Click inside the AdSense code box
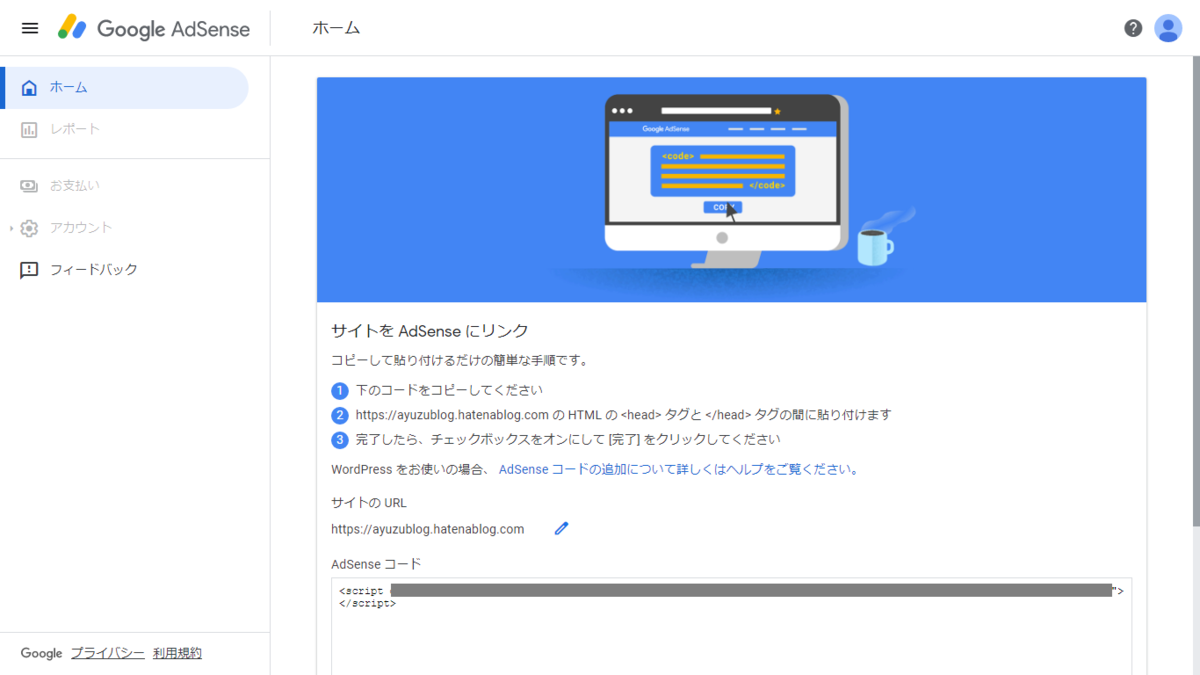1200x675 pixels. pyautogui.click(x=731, y=626)
